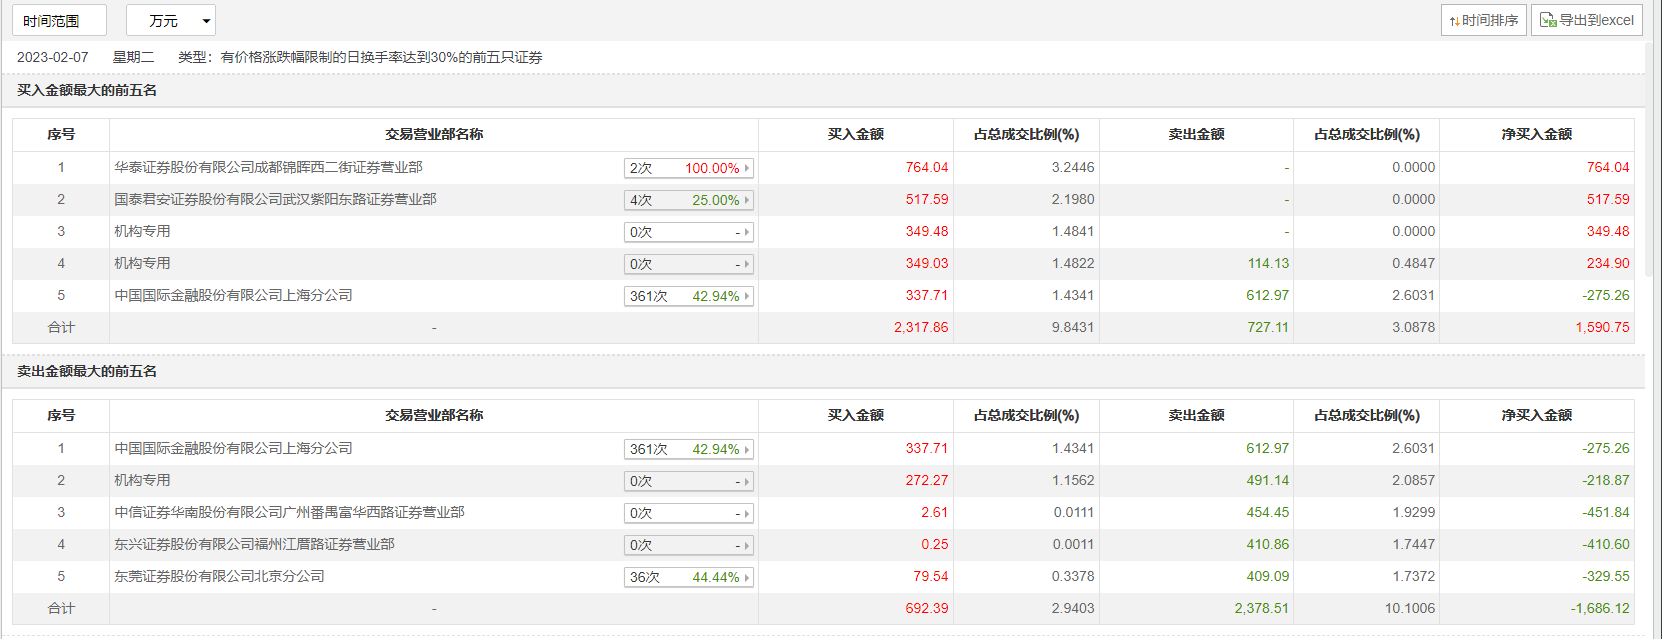The image size is (1662, 639).
Task: Open 东兴证券福州江厝路证券营业部 link
Action: point(254,545)
